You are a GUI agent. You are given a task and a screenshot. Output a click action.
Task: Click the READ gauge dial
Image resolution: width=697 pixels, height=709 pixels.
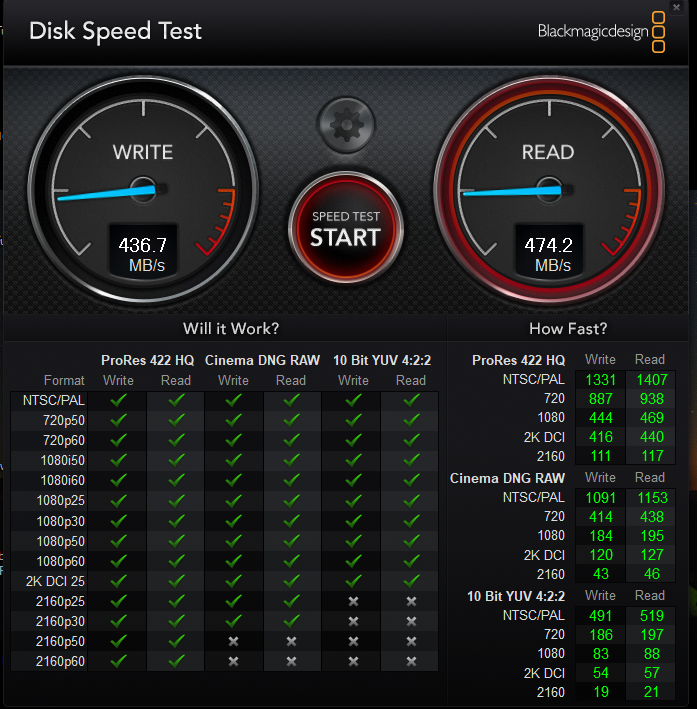coord(547,190)
